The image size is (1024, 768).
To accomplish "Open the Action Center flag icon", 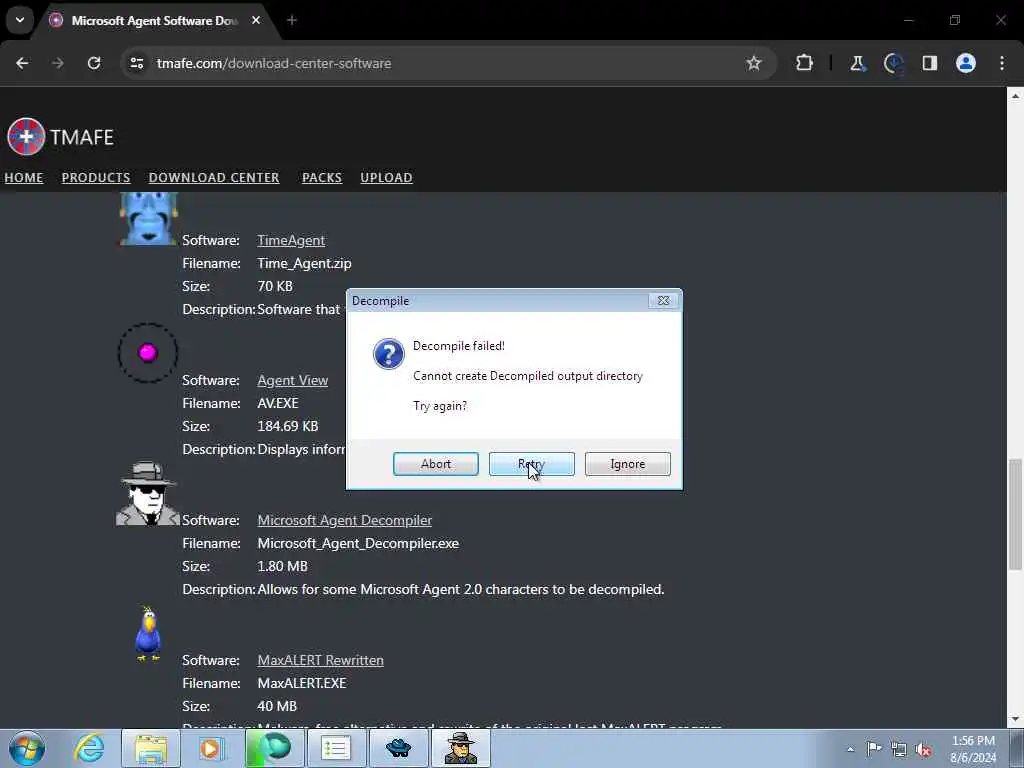I will tap(874, 749).
